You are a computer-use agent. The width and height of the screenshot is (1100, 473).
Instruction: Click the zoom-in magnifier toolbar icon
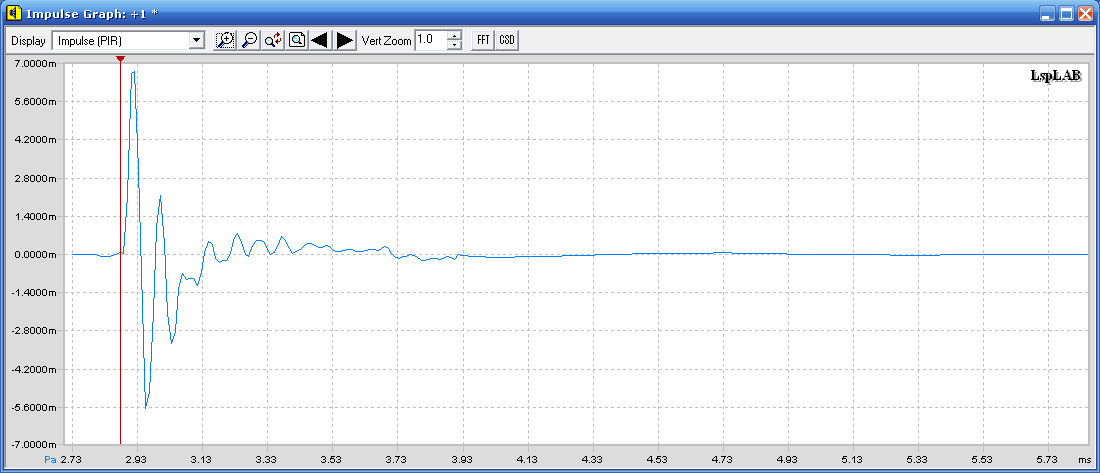[x=224, y=40]
